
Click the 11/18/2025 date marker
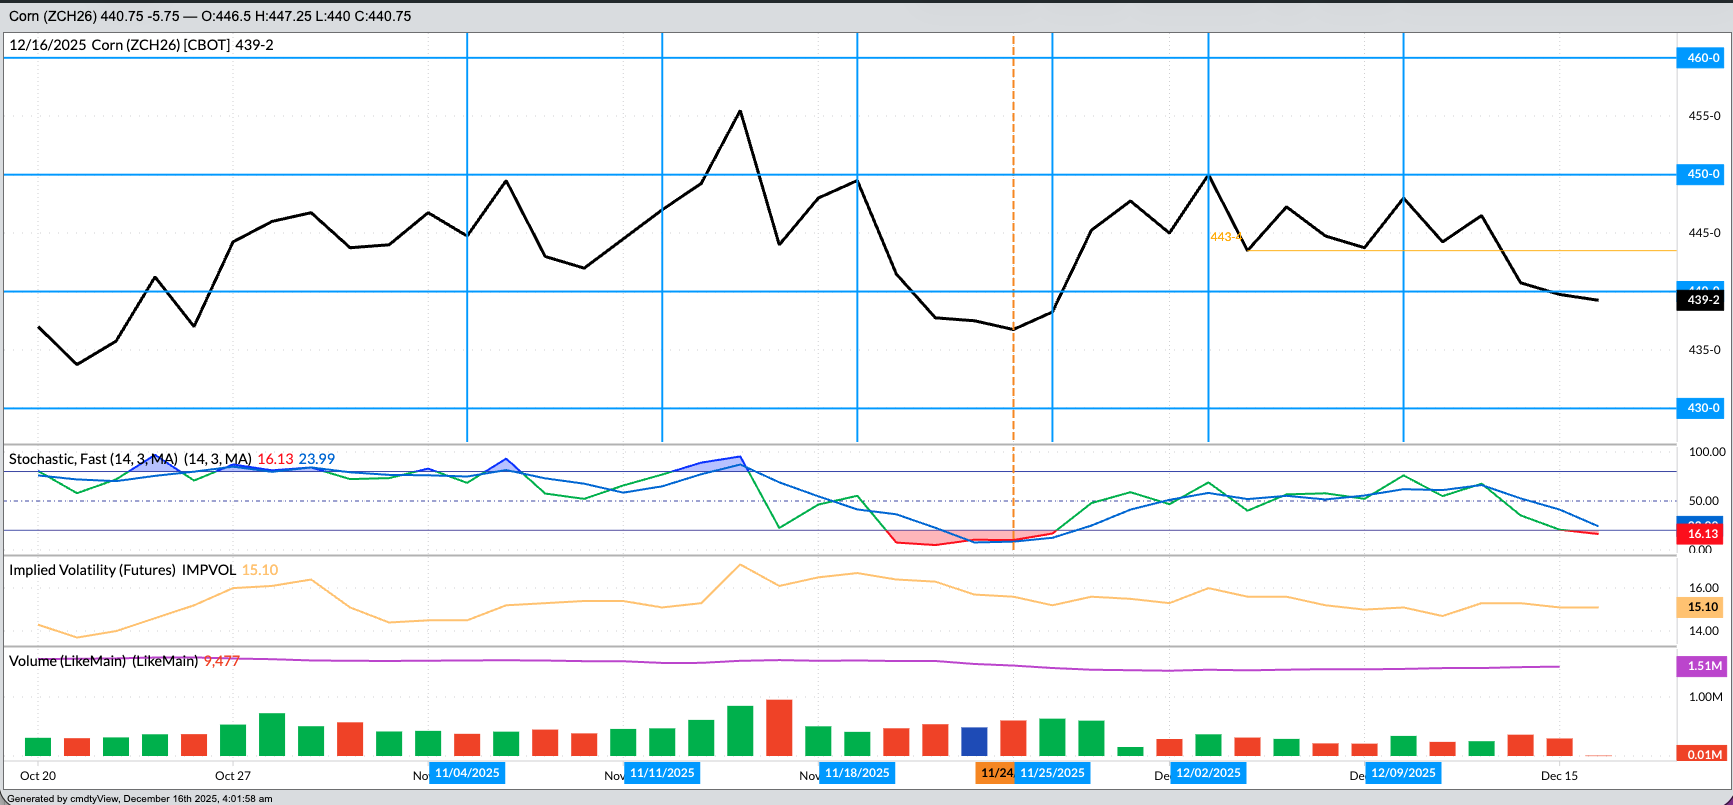[x=857, y=773]
